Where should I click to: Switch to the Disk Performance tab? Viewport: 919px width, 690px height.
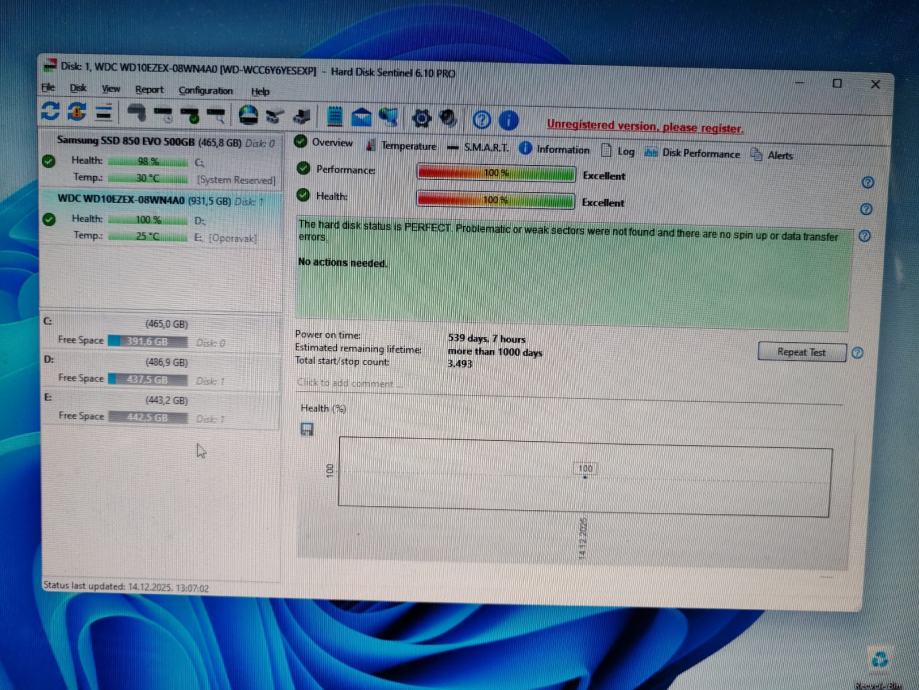tap(692, 153)
